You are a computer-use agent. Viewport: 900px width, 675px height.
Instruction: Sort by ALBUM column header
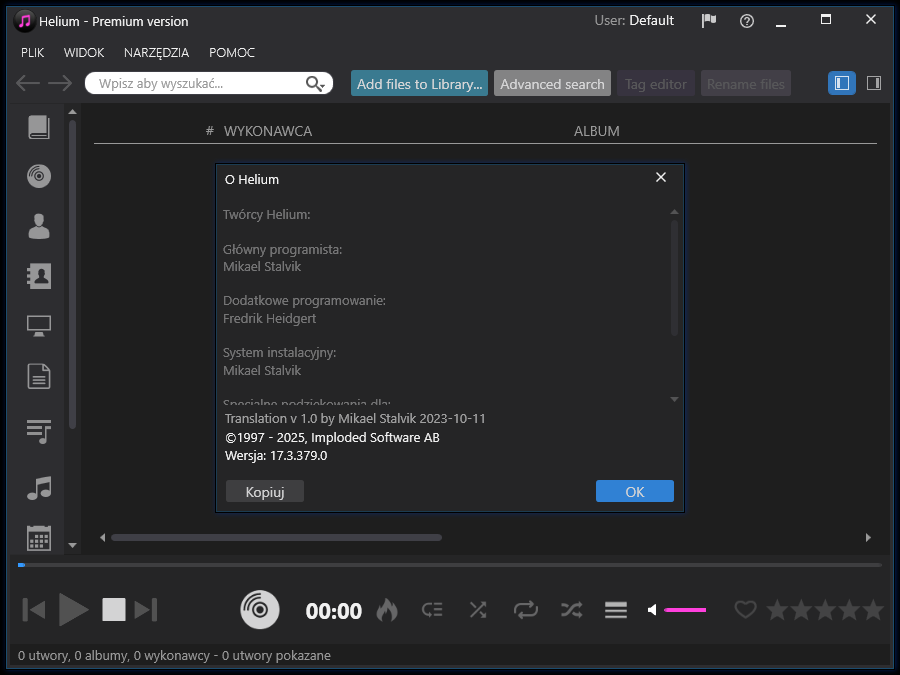(597, 131)
